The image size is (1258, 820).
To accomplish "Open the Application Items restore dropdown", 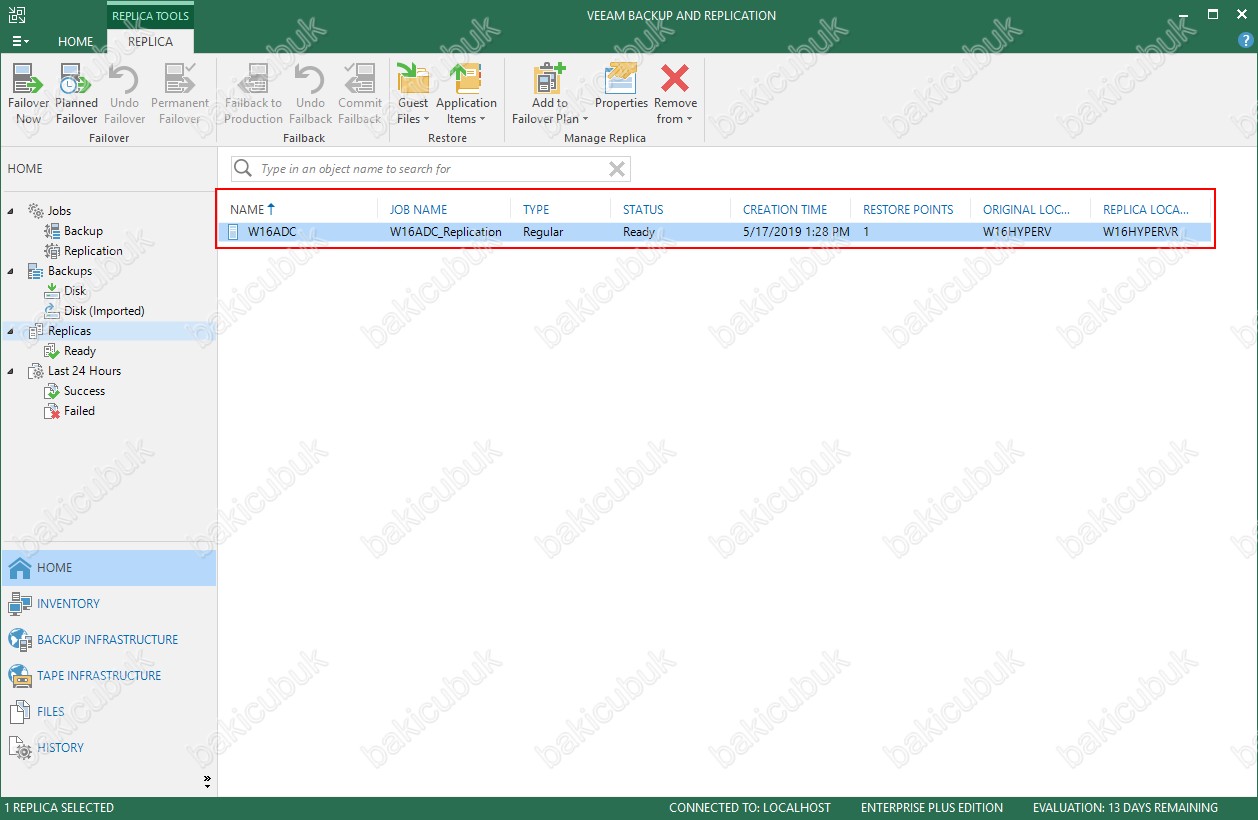I will pyautogui.click(x=466, y=93).
